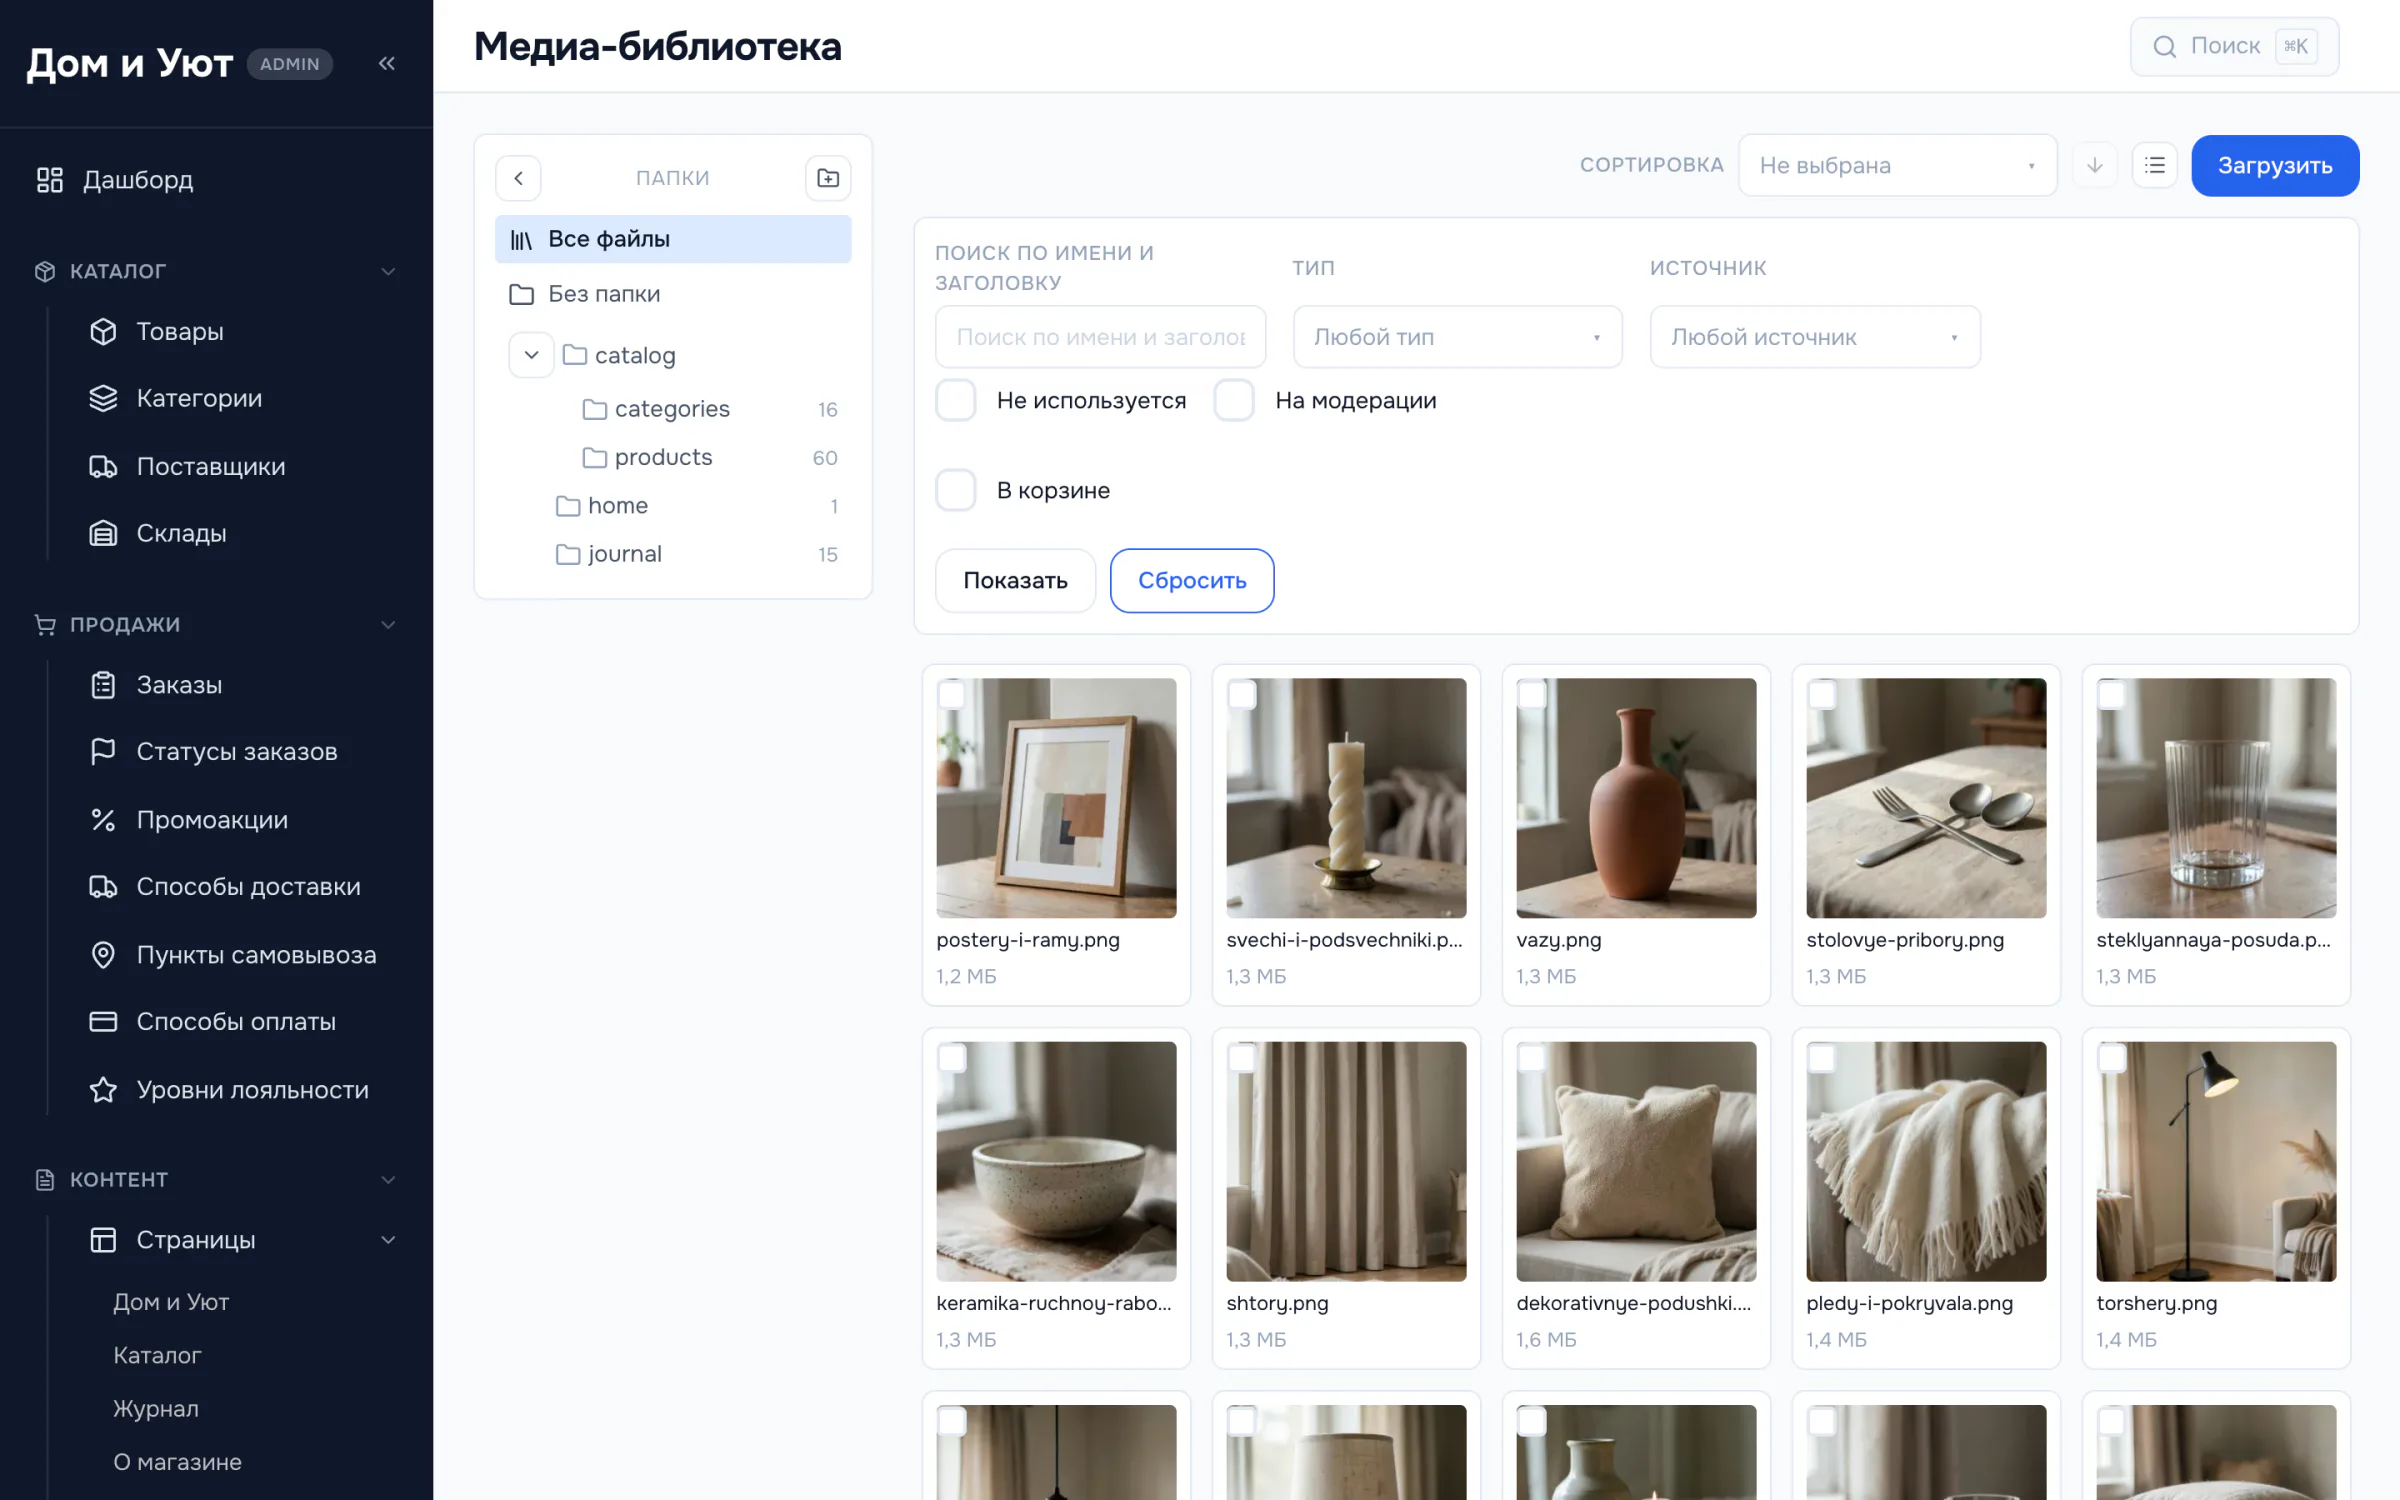
Task: Collapse the Страницы submenu chevron
Action: [388, 1240]
